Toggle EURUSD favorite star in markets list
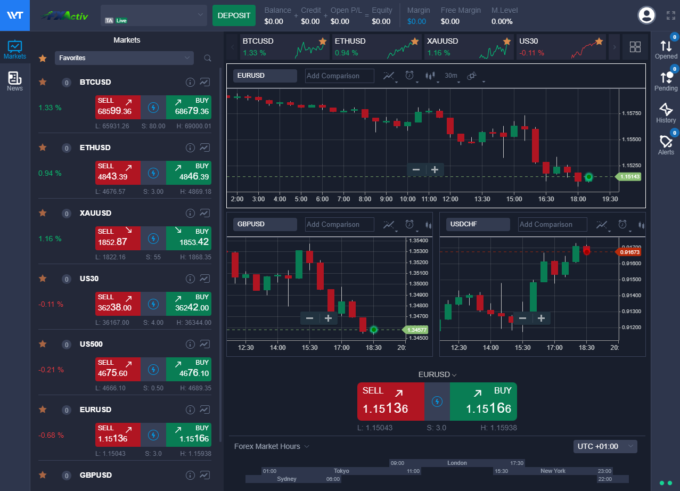Image resolution: width=680 pixels, height=491 pixels. [42, 409]
